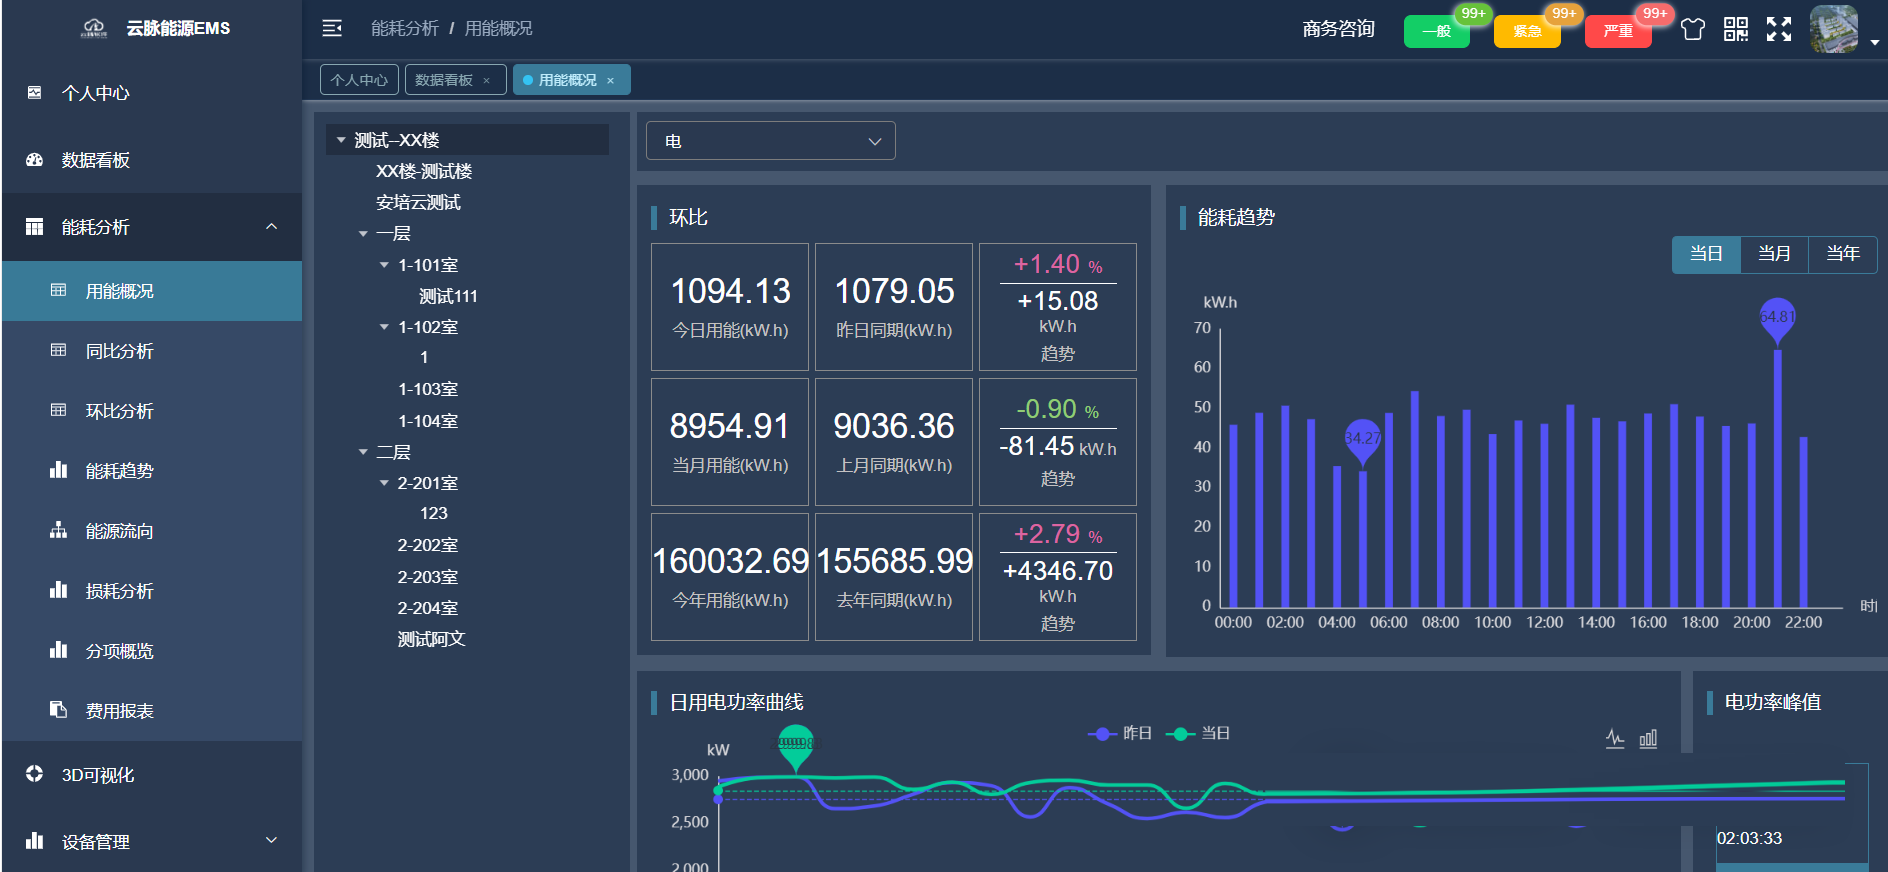Select the 2-203室 tree node
The height and width of the screenshot is (872, 1888).
427,577
